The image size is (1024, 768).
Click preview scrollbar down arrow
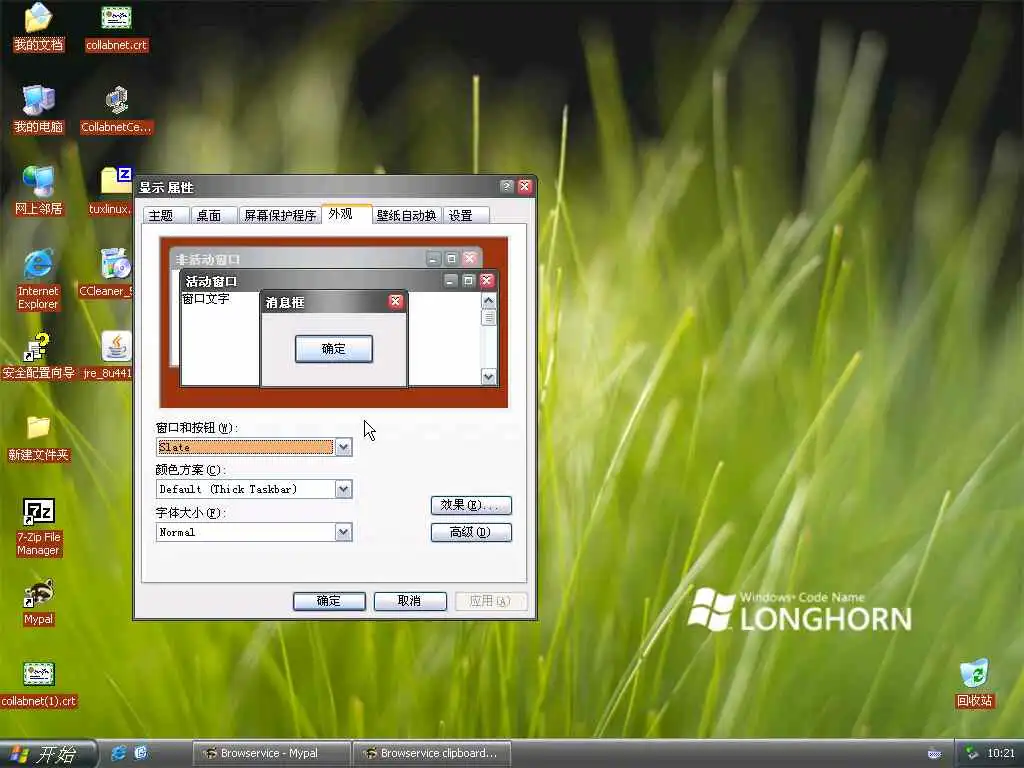pyautogui.click(x=488, y=377)
